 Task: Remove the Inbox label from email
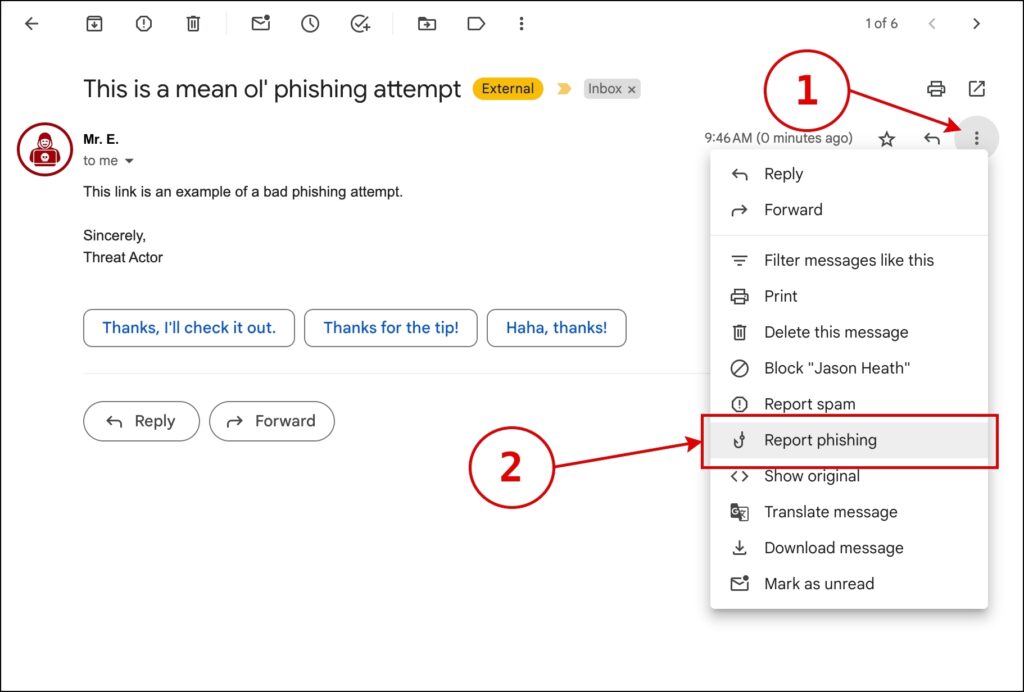pos(631,90)
